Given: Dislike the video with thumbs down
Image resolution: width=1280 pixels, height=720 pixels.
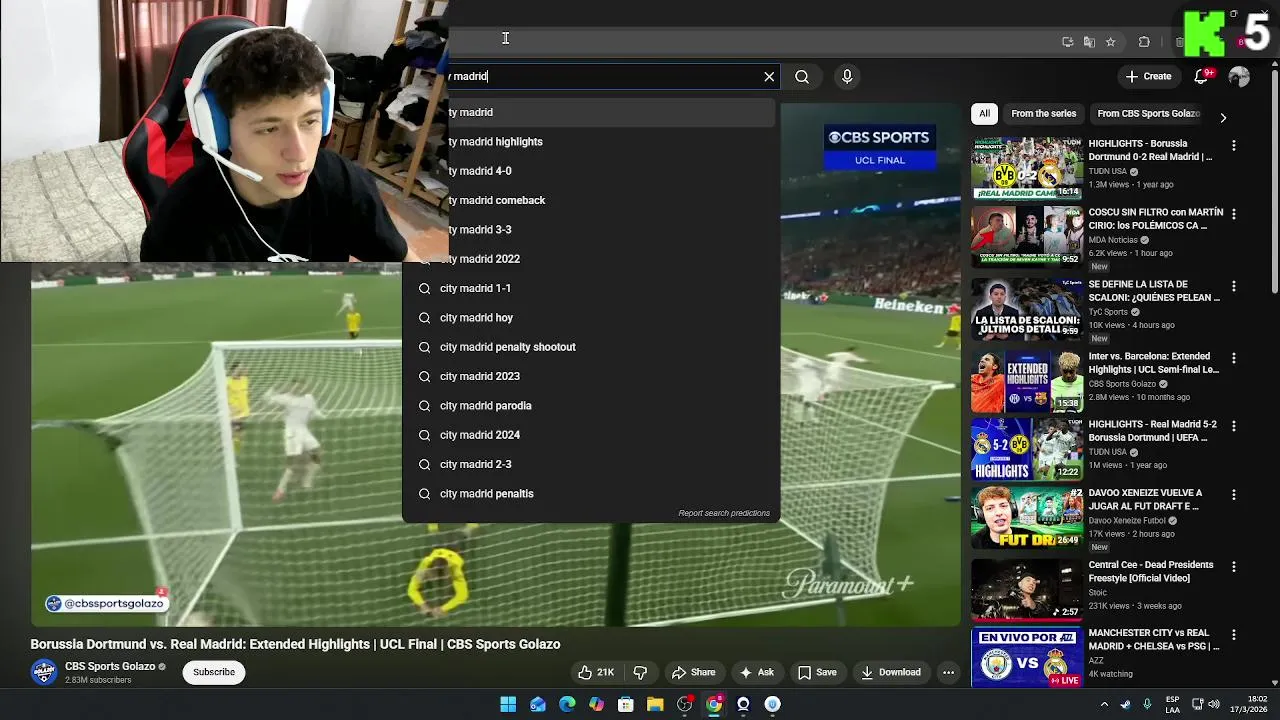Looking at the screenshot, I should tap(641, 672).
